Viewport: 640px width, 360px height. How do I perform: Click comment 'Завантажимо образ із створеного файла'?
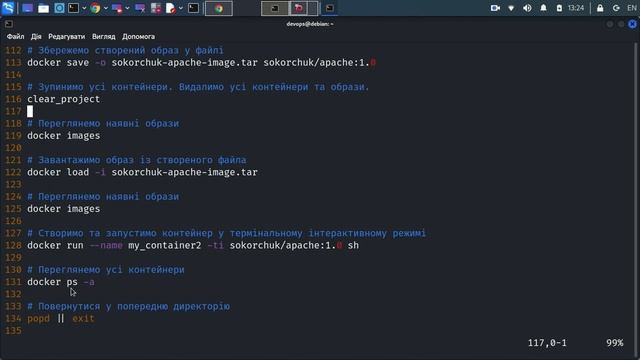[142, 160]
